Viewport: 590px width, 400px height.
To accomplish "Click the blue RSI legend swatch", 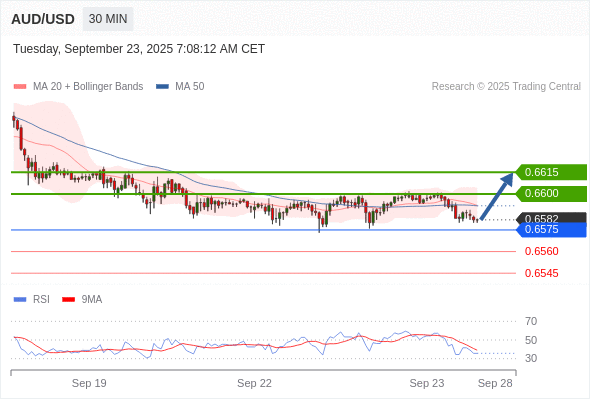I will point(20,300).
